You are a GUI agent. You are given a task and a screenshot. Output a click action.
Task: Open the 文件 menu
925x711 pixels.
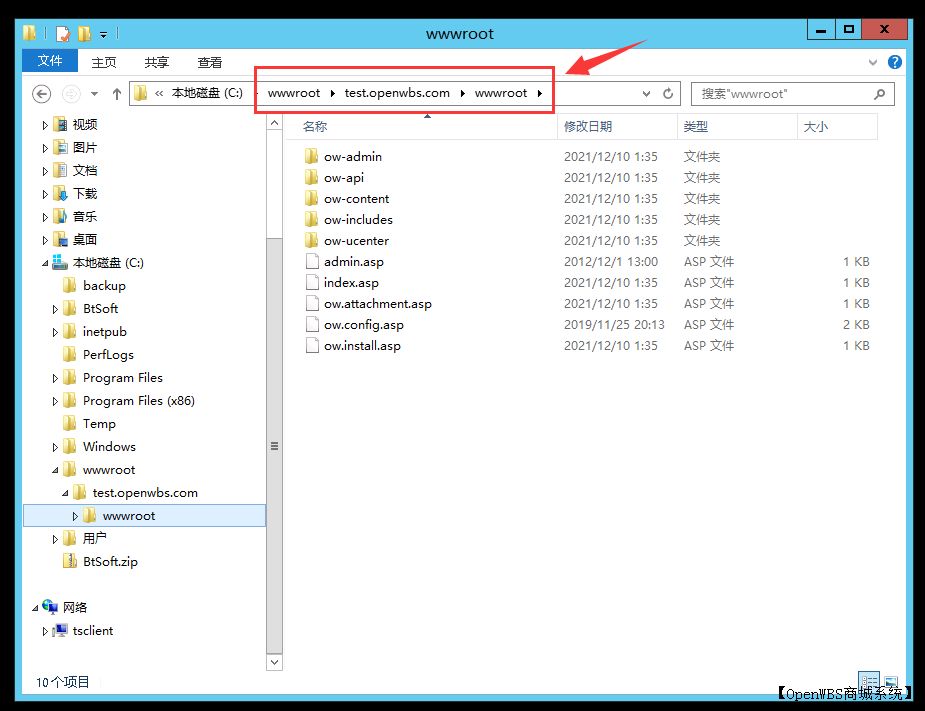coord(50,62)
